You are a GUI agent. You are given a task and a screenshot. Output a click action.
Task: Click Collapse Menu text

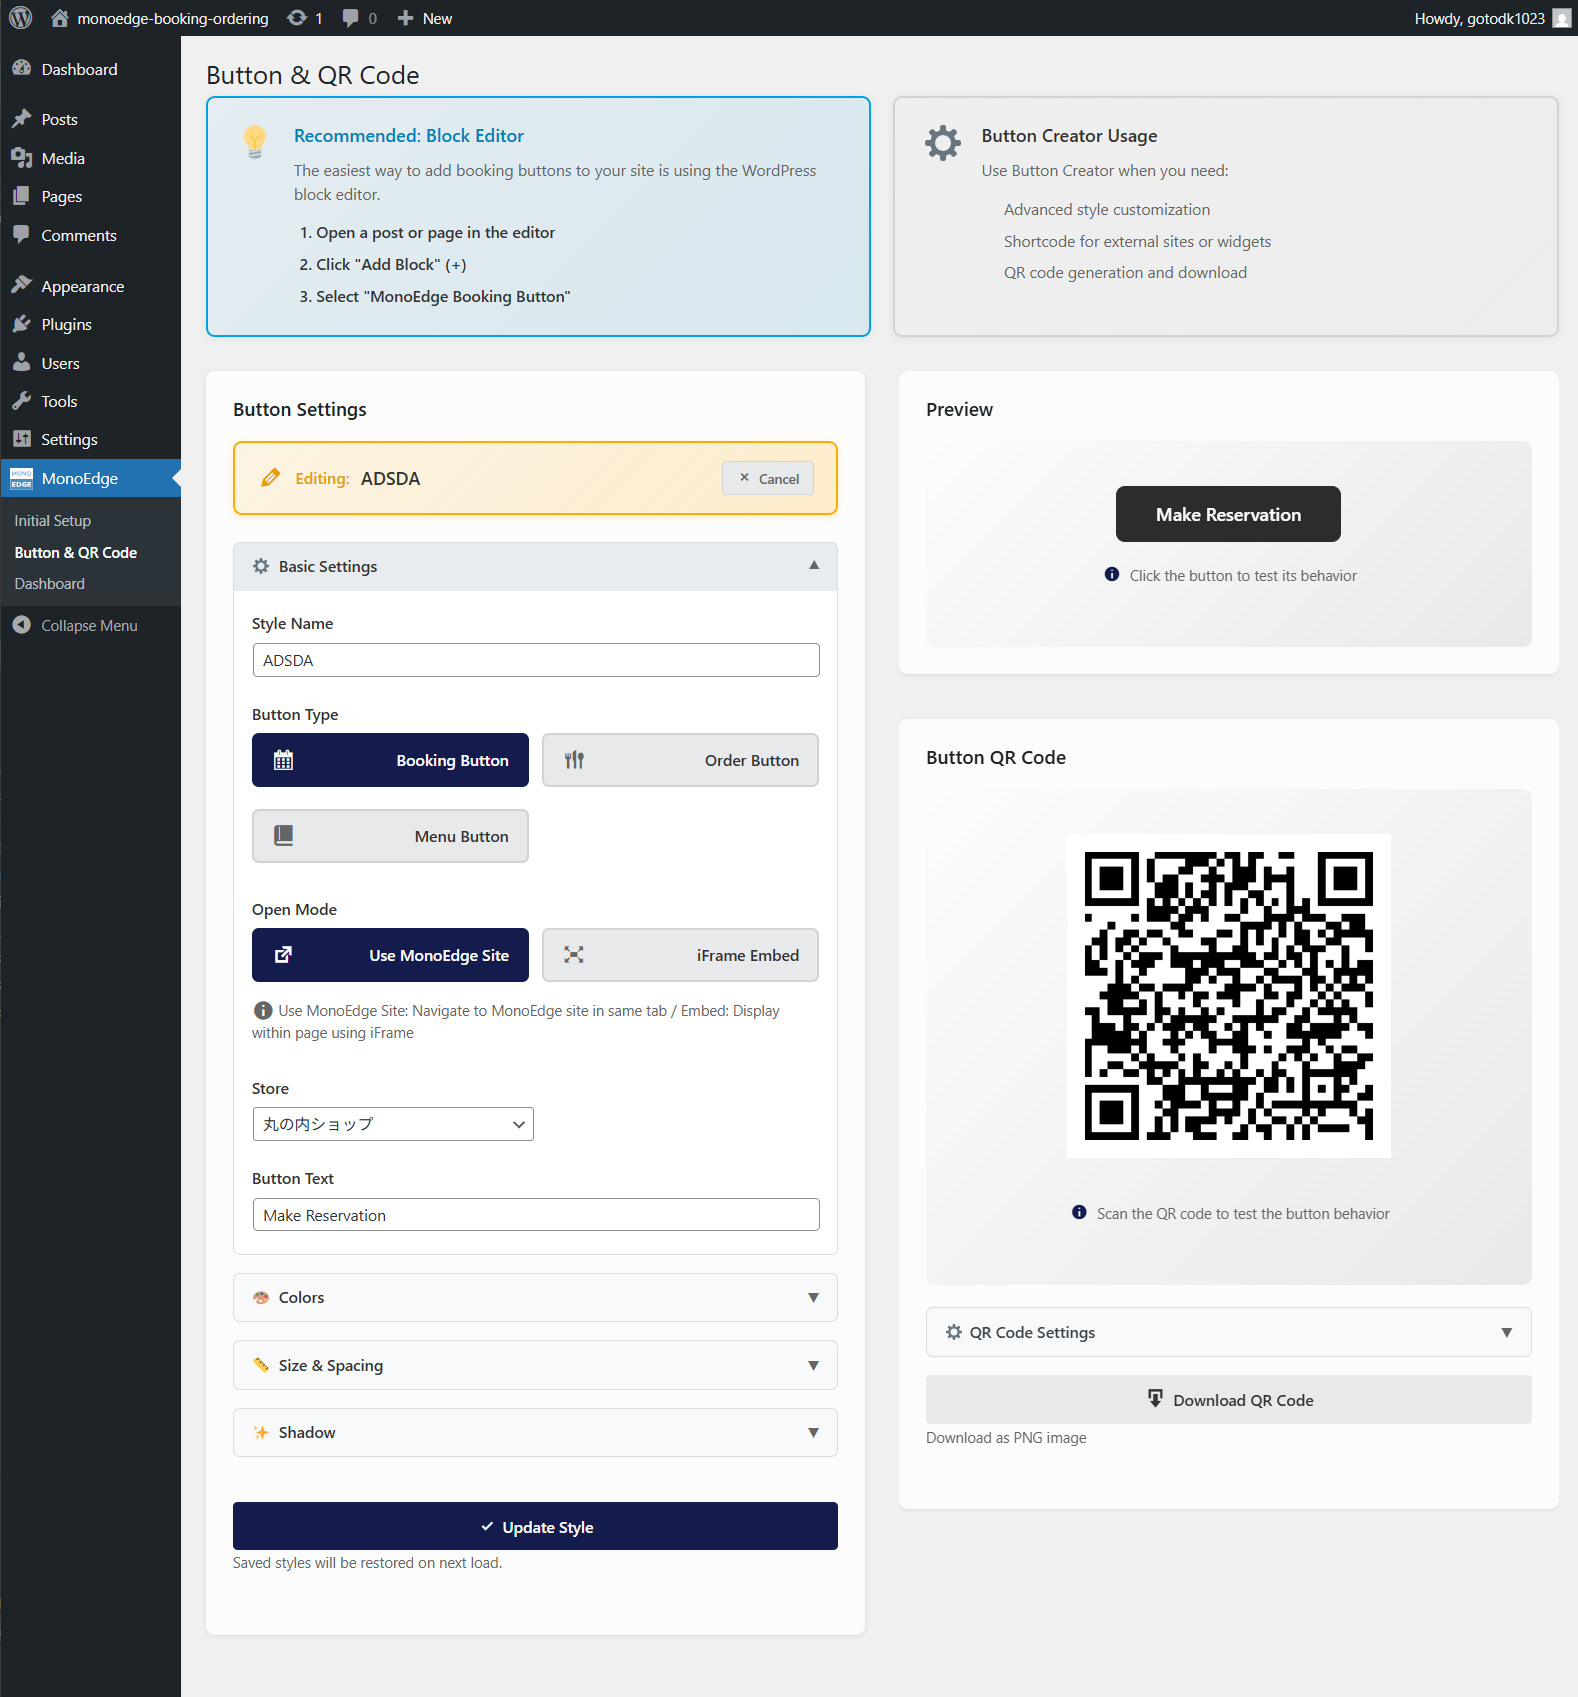[x=89, y=625]
